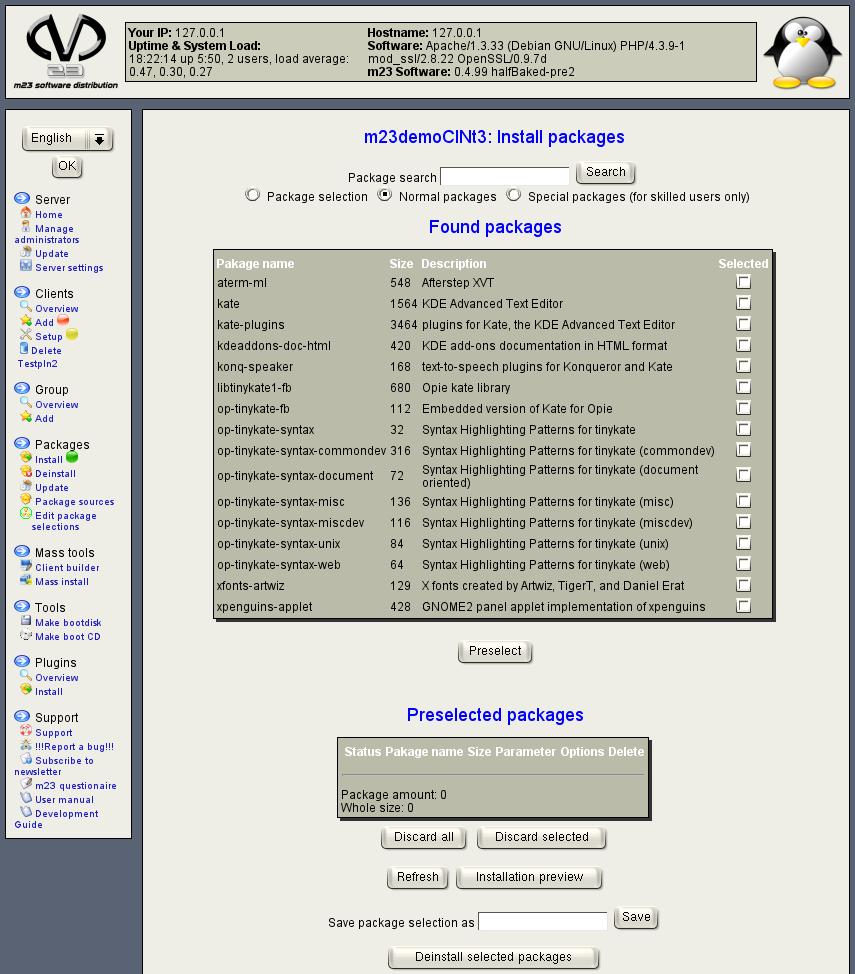The height and width of the screenshot is (974, 855).
Task: Select the Package selection radio button
Action: [253, 196]
